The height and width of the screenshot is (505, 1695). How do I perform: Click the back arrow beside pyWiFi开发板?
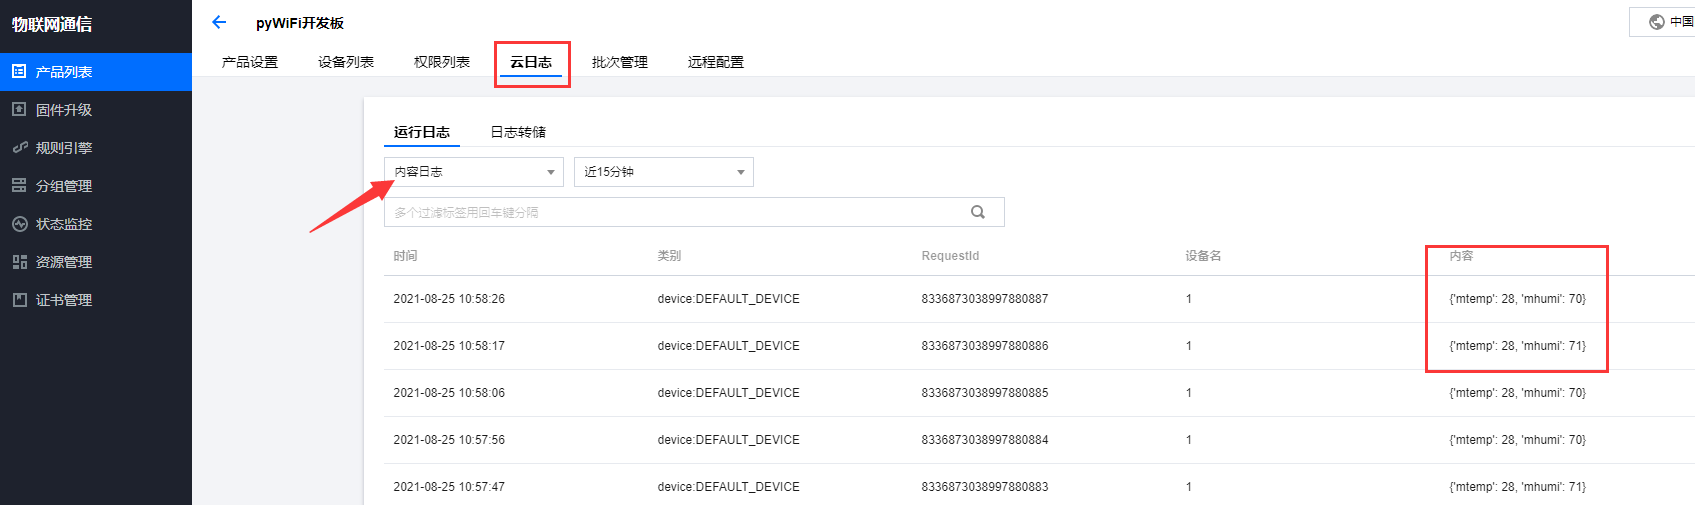(219, 22)
